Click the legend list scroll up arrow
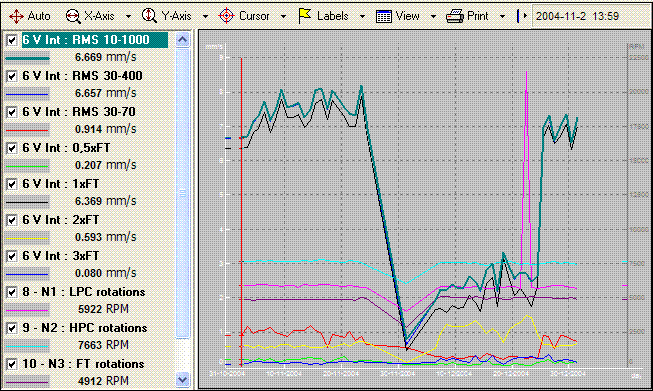The height and width of the screenshot is (391, 653). pyautogui.click(x=182, y=40)
